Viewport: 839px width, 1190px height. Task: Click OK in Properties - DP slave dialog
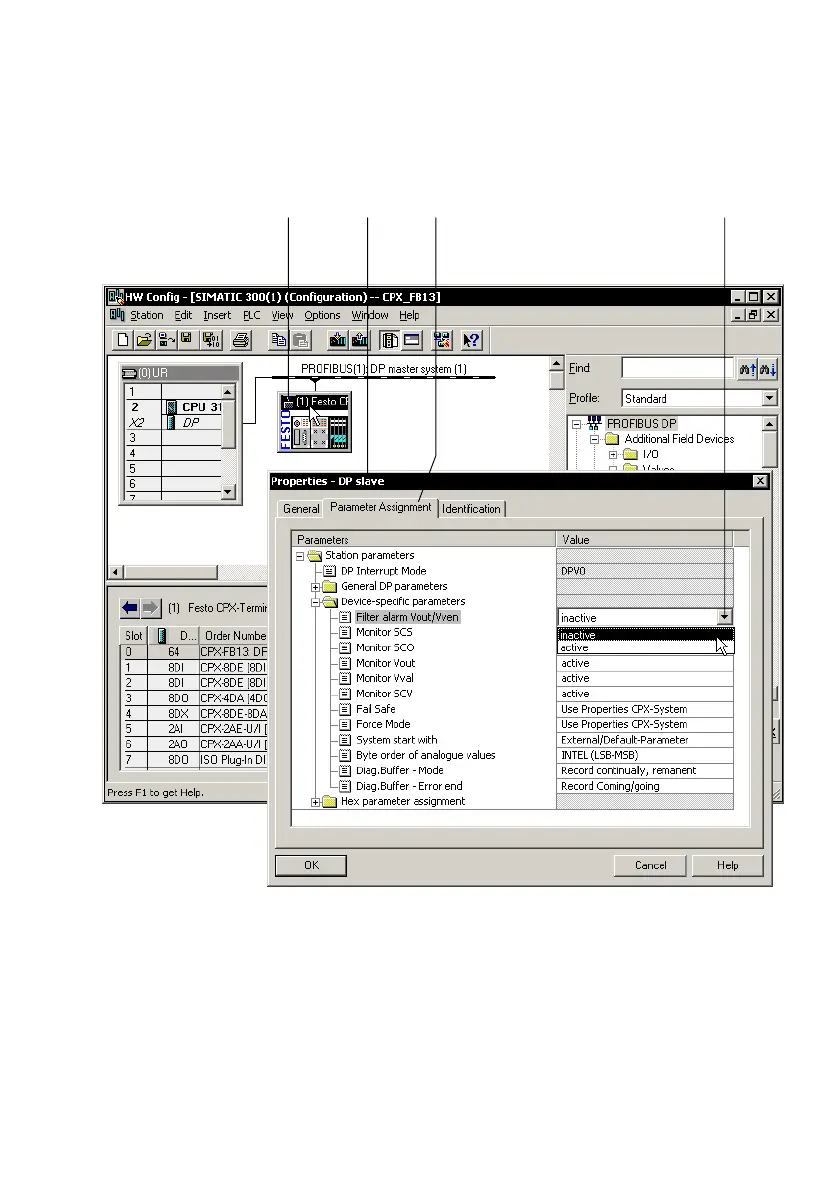pos(311,865)
